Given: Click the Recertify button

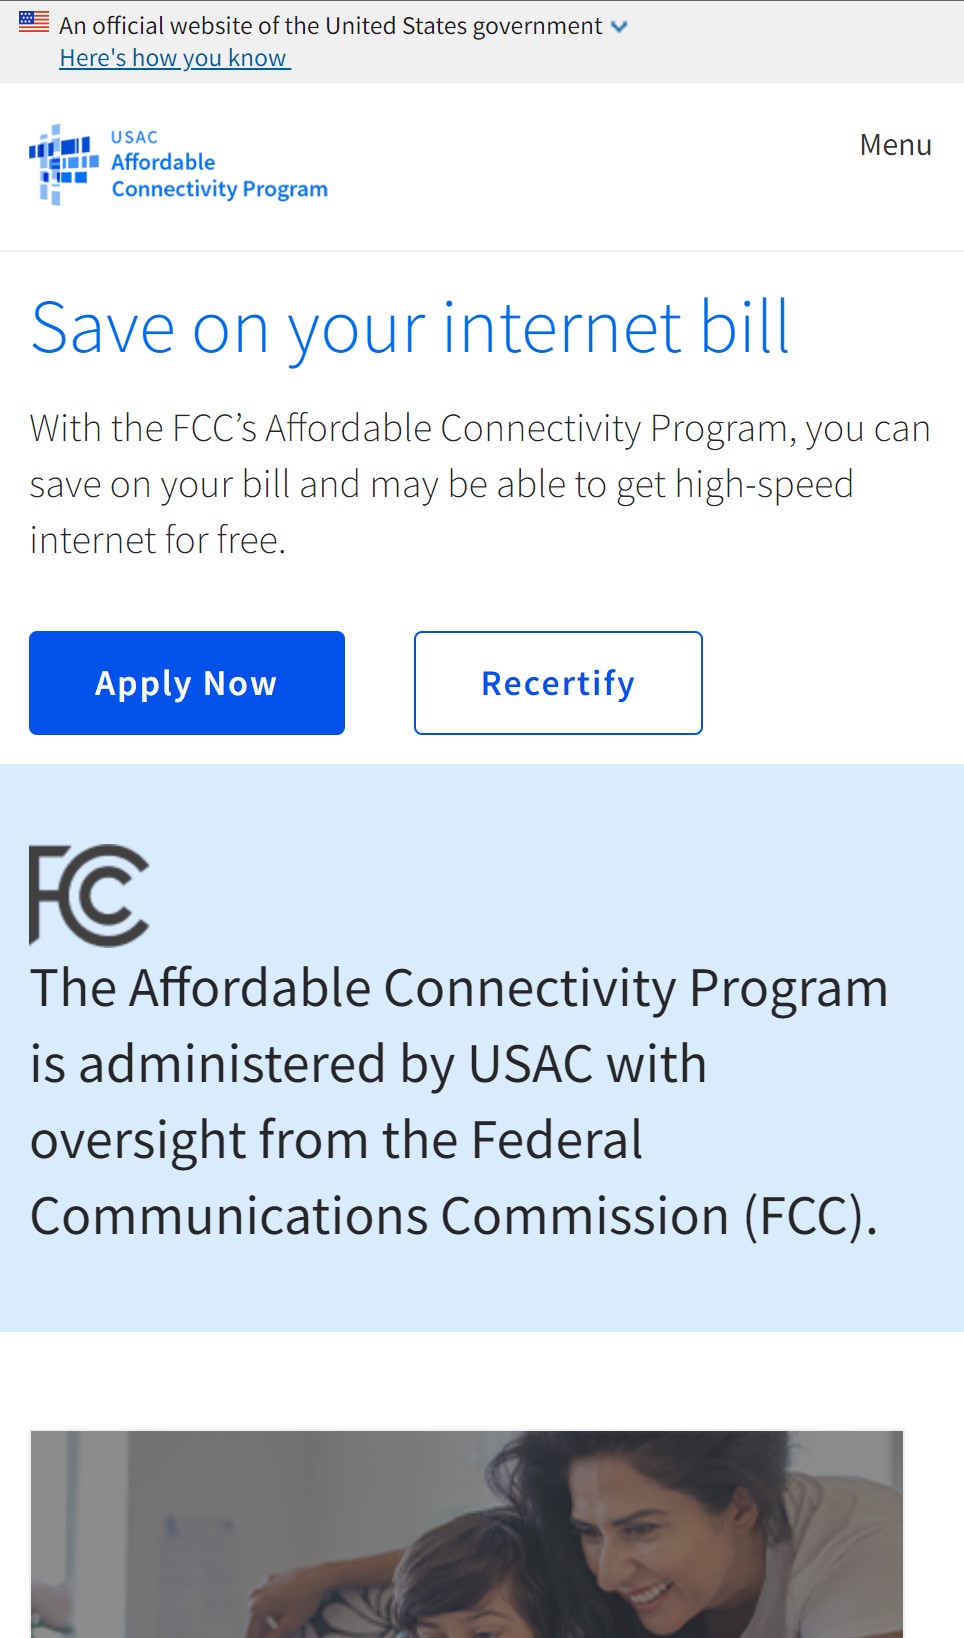Looking at the screenshot, I should click(x=558, y=683).
